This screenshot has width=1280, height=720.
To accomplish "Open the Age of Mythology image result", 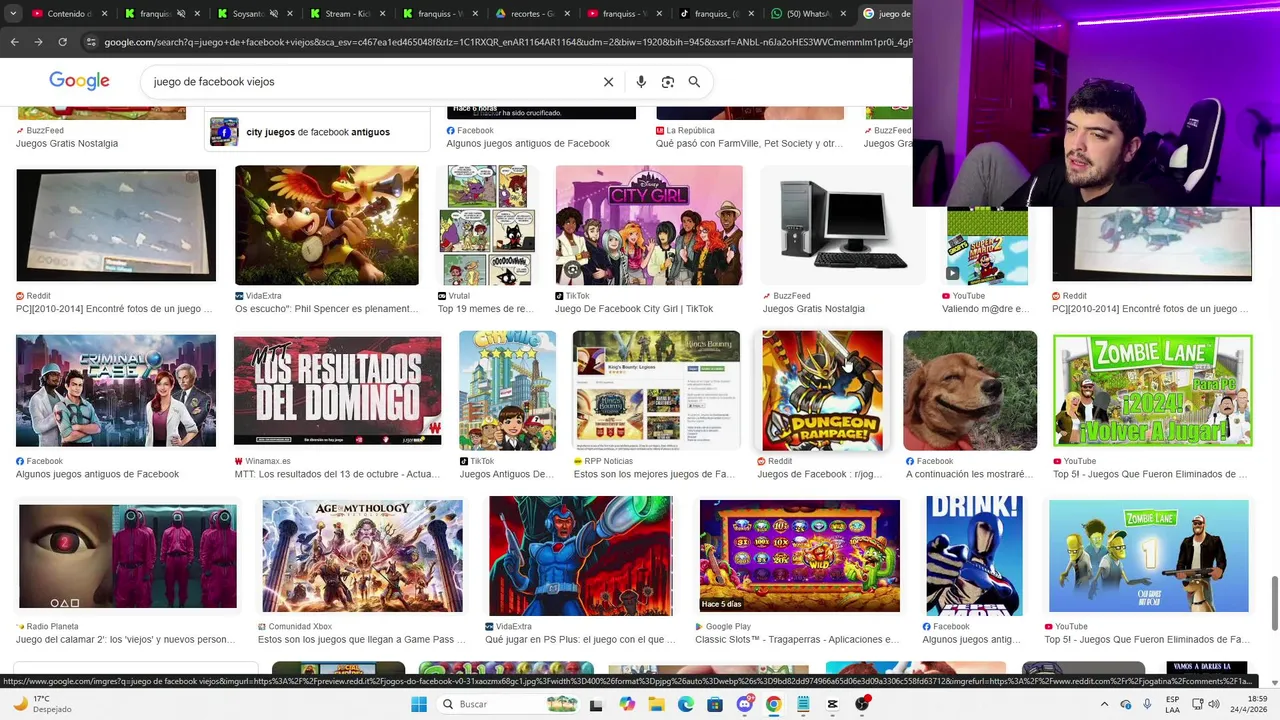I will pyautogui.click(x=362, y=556).
